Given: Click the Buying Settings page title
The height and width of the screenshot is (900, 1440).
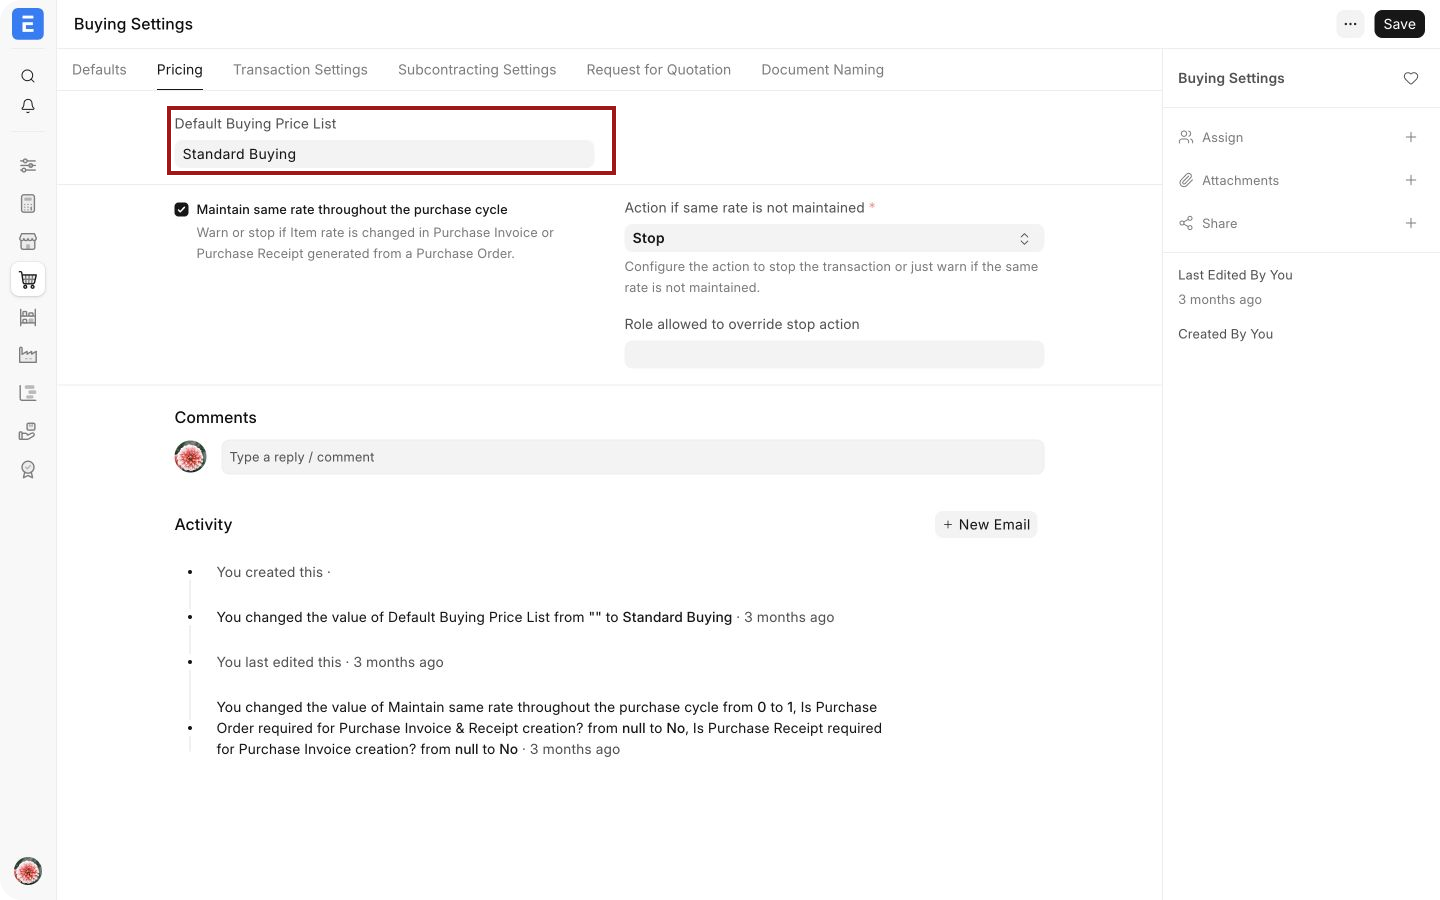Looking at the screenshot, I should click(x=133, y=24).
